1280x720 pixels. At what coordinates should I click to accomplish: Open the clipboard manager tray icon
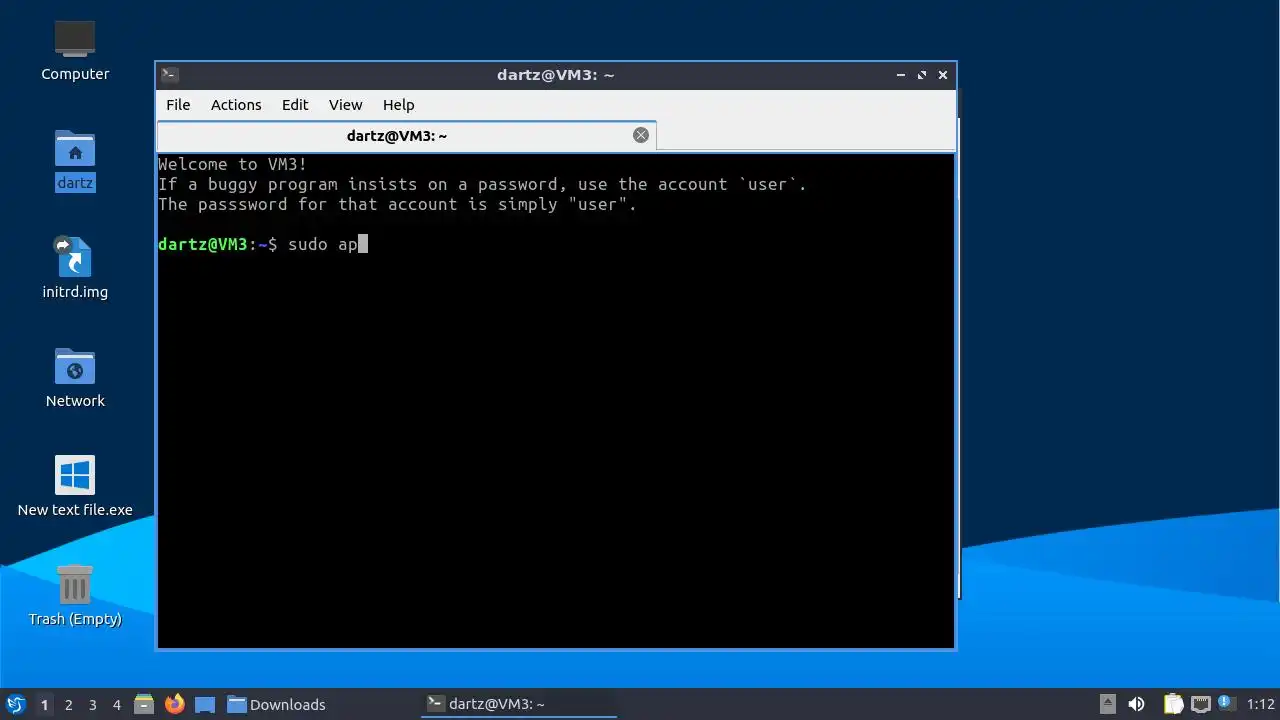(1173, 704)
